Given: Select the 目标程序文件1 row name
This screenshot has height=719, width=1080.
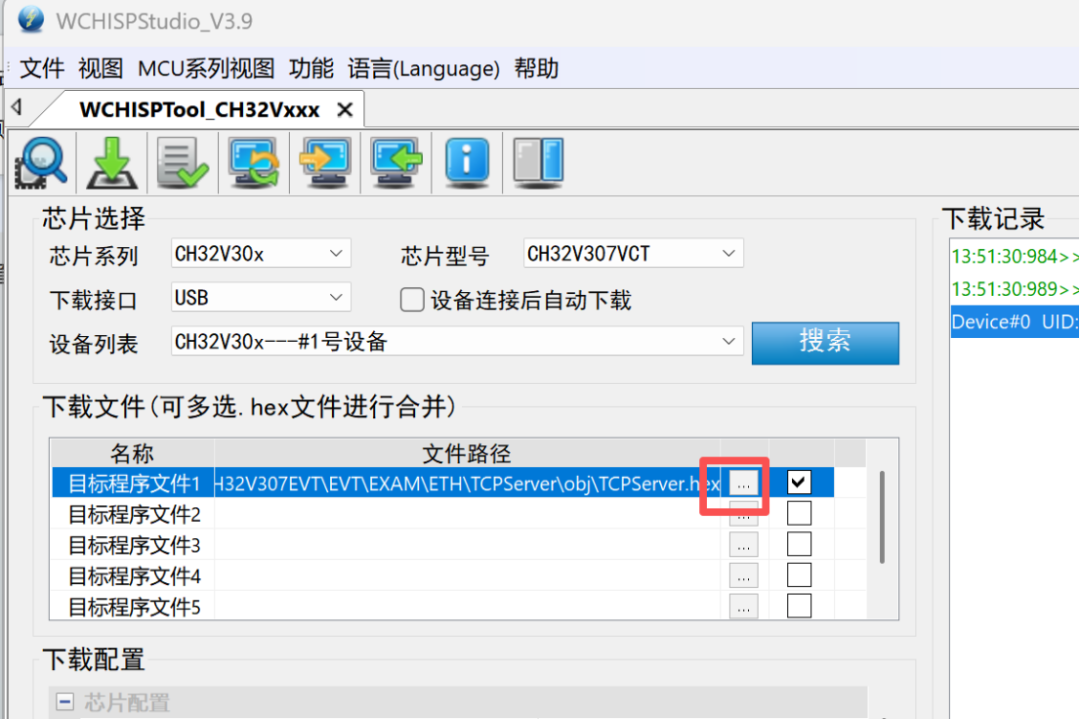Looking at the screenshot, I should [134, 483].
